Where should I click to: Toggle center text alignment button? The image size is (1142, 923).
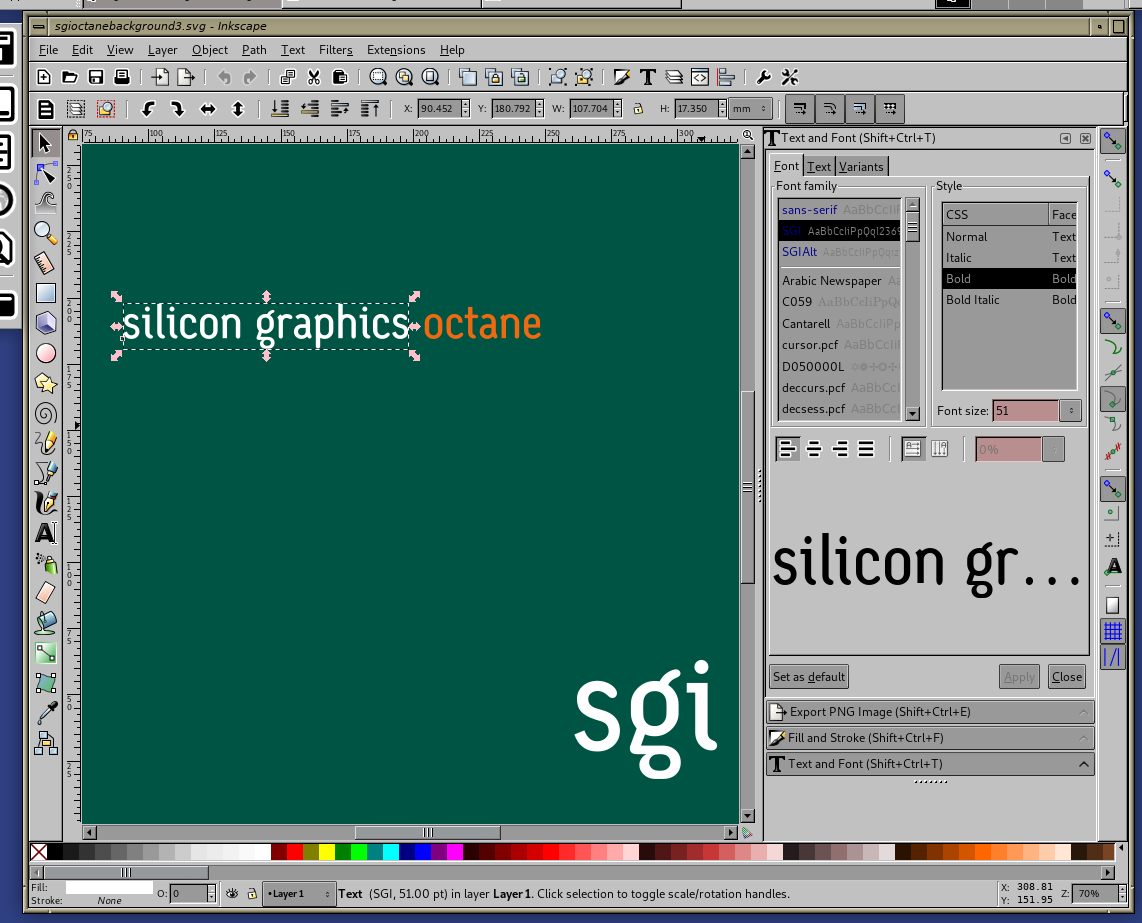[814, 449]
